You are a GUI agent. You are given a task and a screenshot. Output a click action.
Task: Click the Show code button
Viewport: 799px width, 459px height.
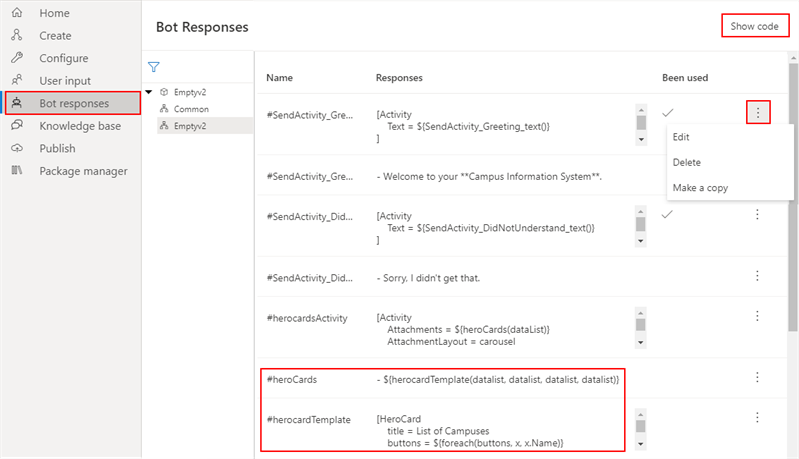click(x=754, y=26)
